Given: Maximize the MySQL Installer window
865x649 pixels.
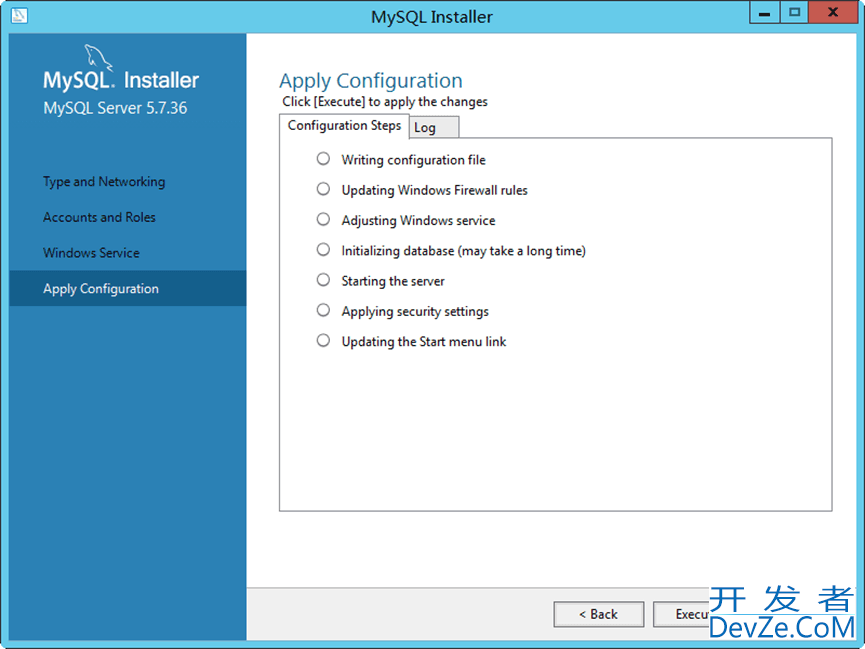Looking at the screenshot, I should click(794, 13).
